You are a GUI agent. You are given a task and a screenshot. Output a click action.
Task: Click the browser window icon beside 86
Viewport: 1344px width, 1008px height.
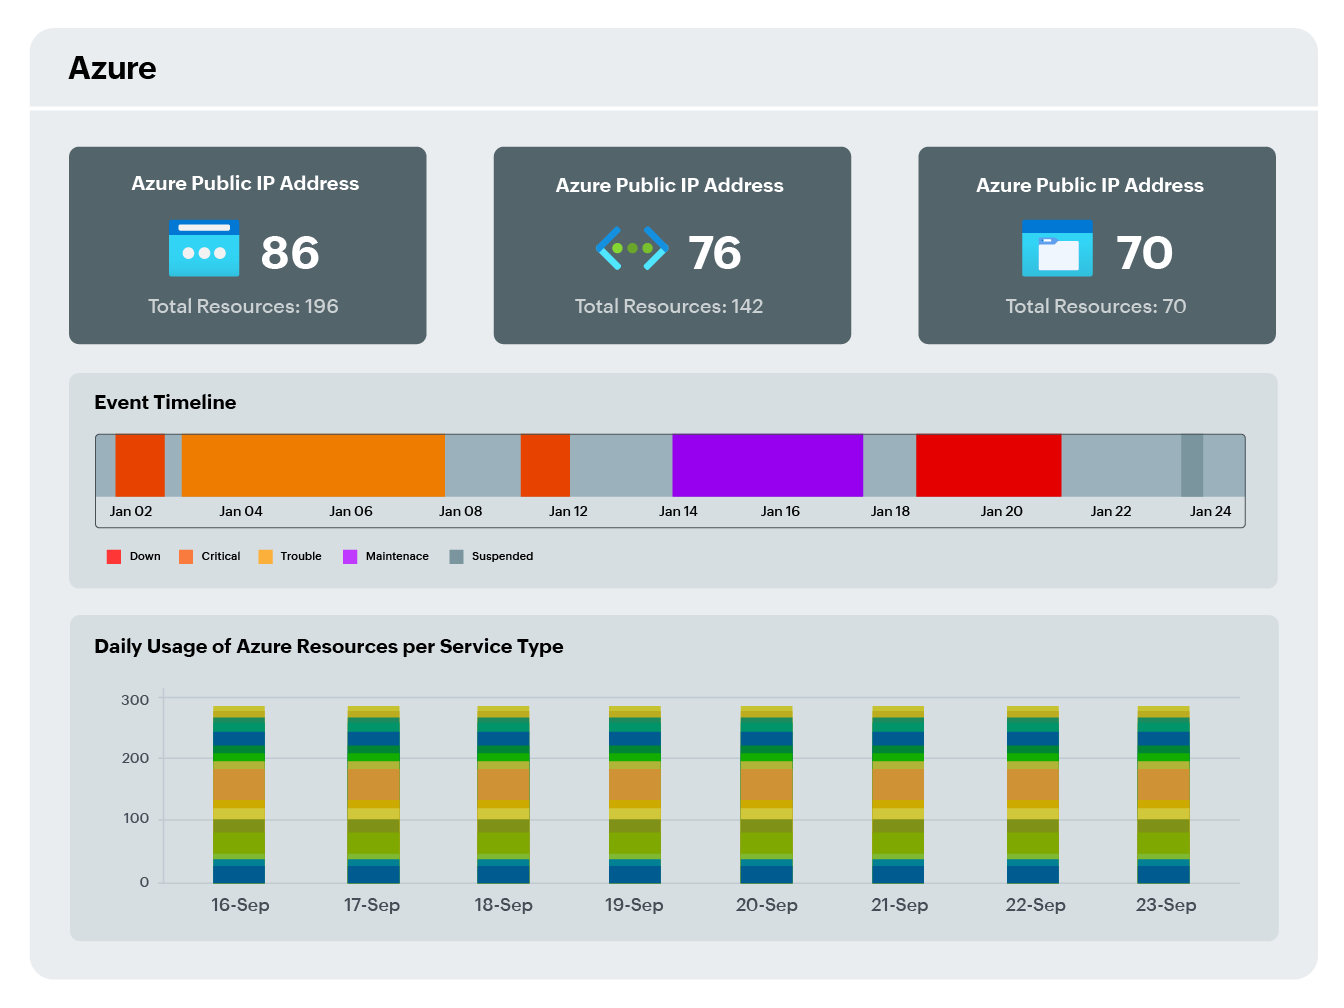click(204, 248)
